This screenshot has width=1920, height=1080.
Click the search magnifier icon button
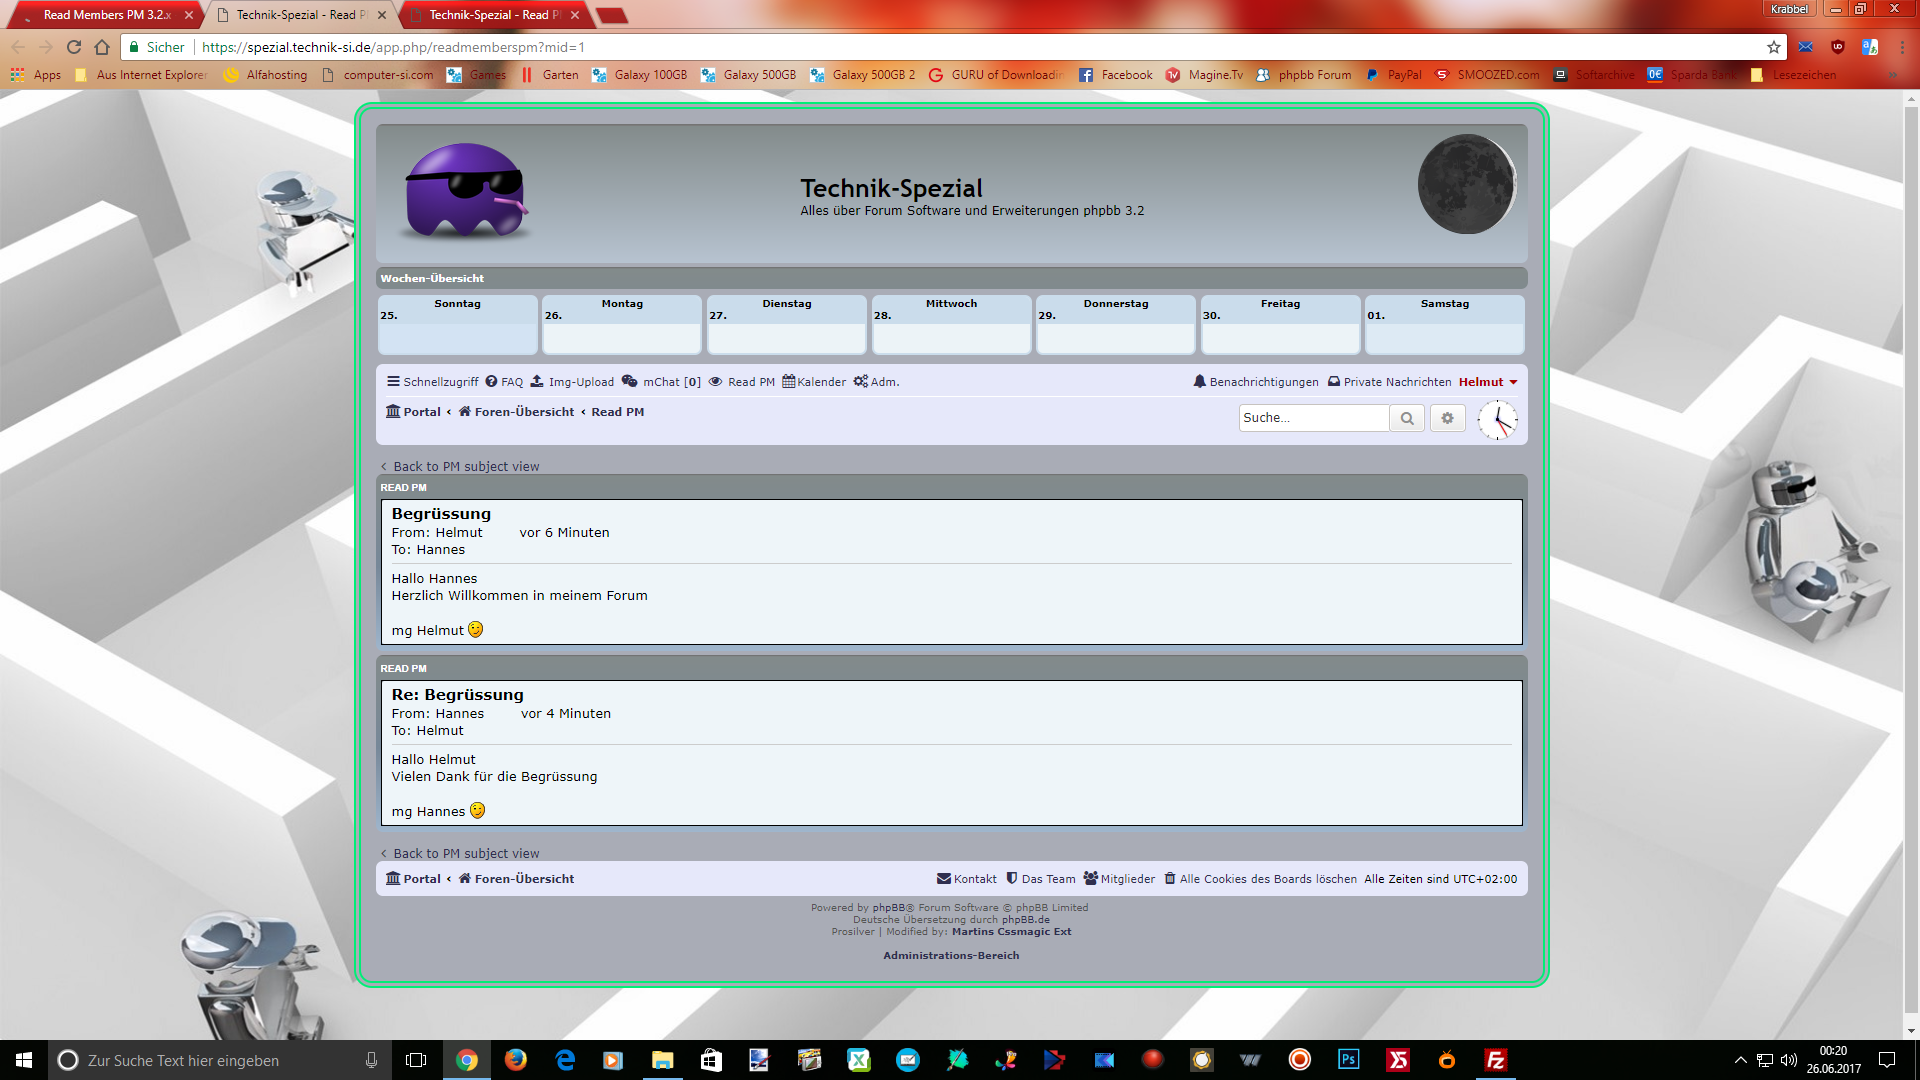1407,418
